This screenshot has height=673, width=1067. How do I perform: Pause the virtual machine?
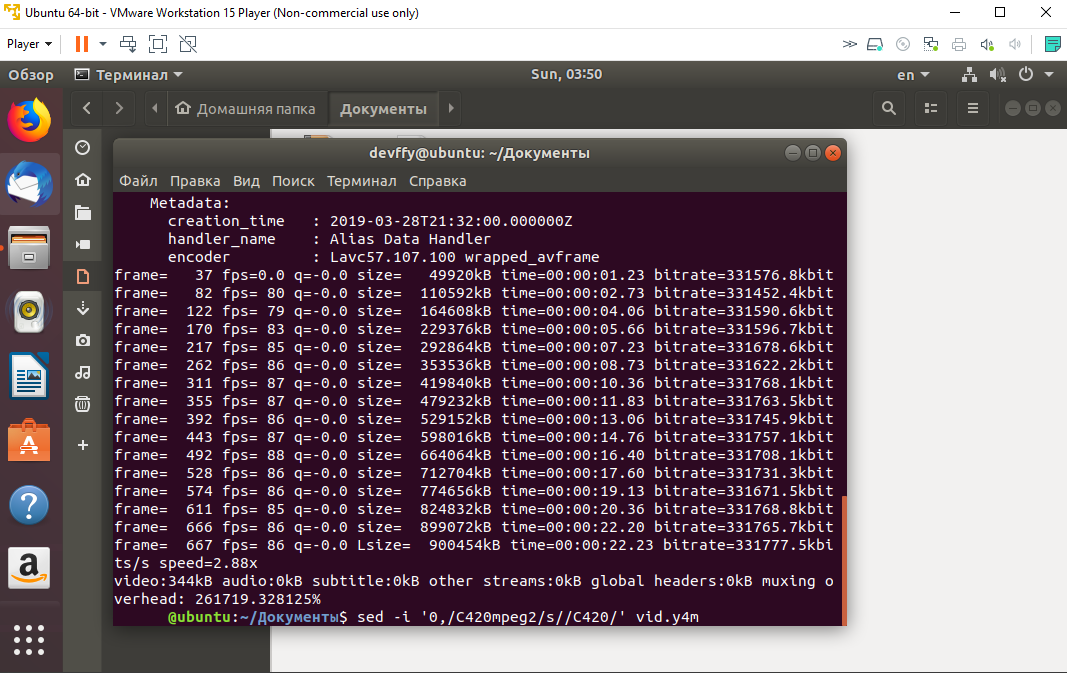coord(81,44)
